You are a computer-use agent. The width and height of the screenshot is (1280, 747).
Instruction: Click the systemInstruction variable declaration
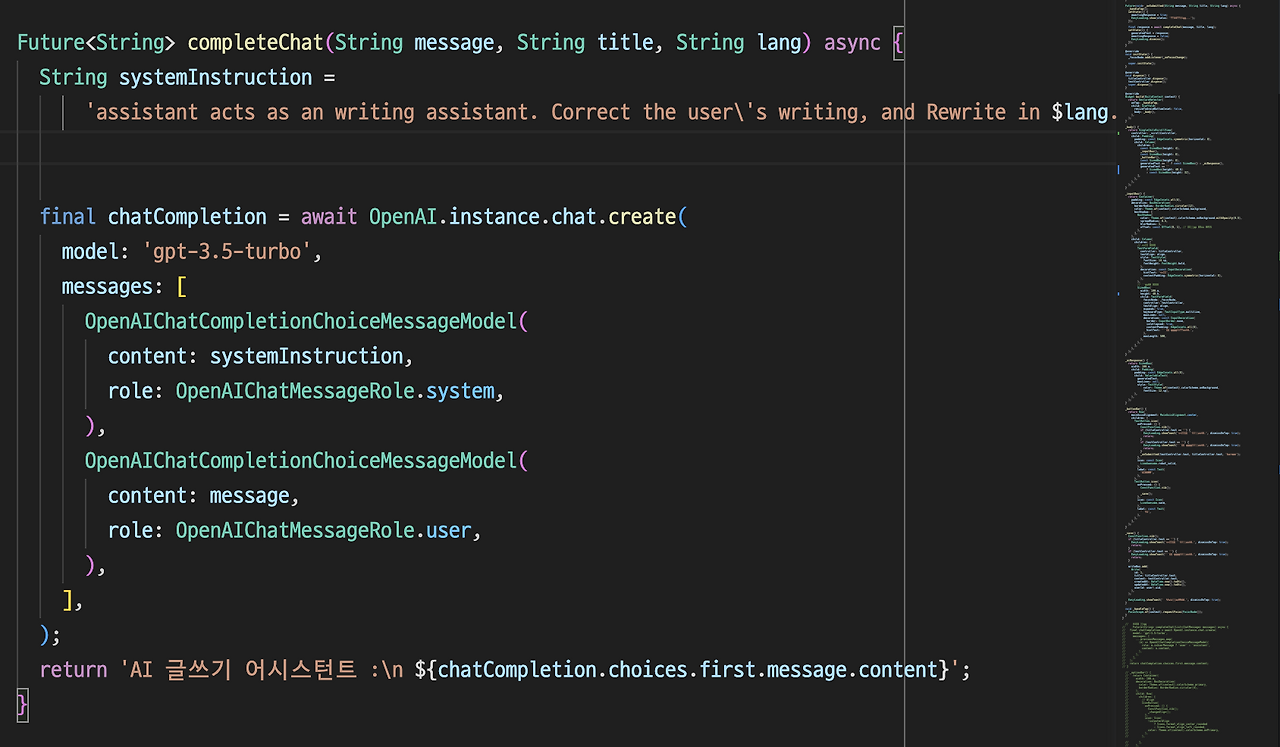(x=216, y=78)
